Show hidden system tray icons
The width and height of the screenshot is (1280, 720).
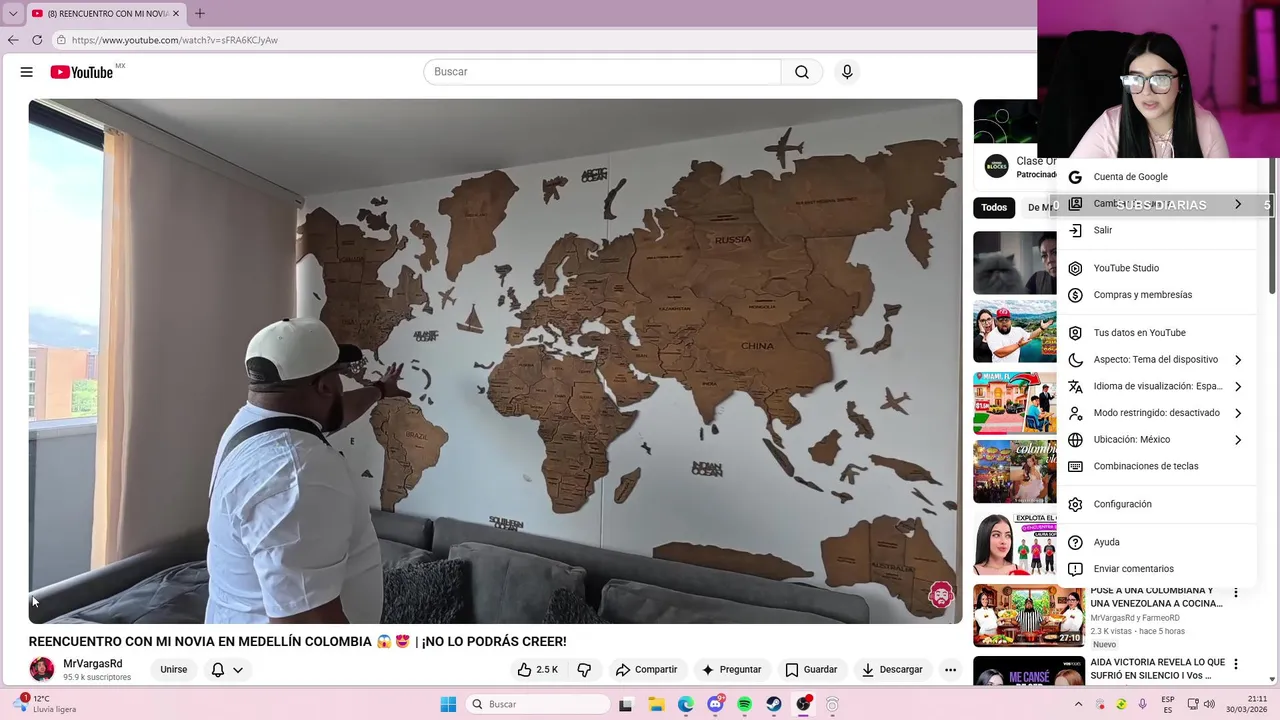point(1078,704)
